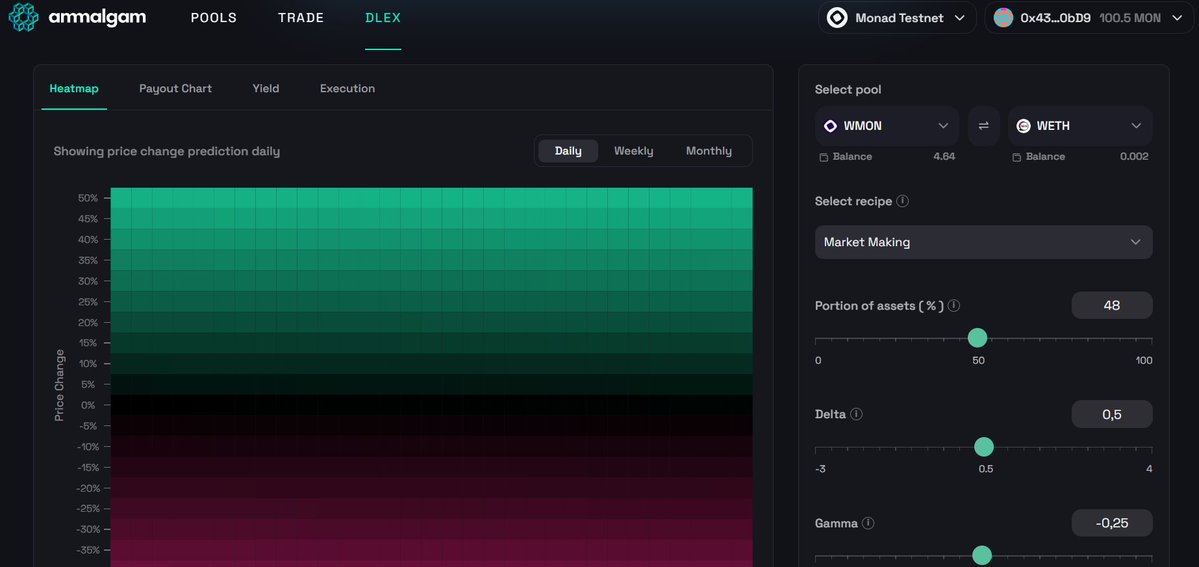Select the Weekly prediction interval

click(633, 151)
